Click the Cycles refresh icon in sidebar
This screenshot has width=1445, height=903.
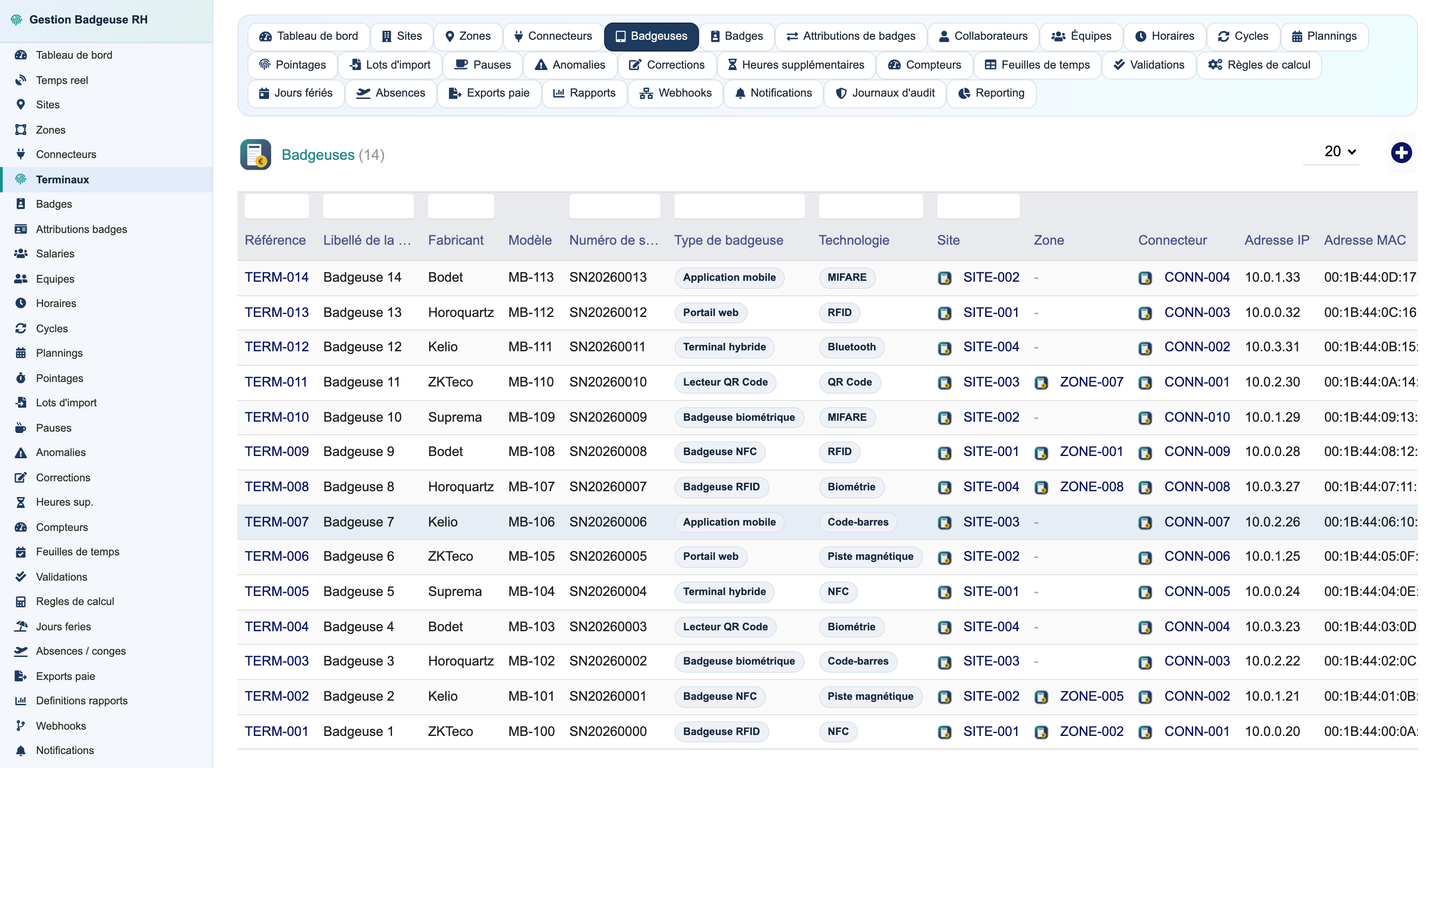tap(20, 328)
